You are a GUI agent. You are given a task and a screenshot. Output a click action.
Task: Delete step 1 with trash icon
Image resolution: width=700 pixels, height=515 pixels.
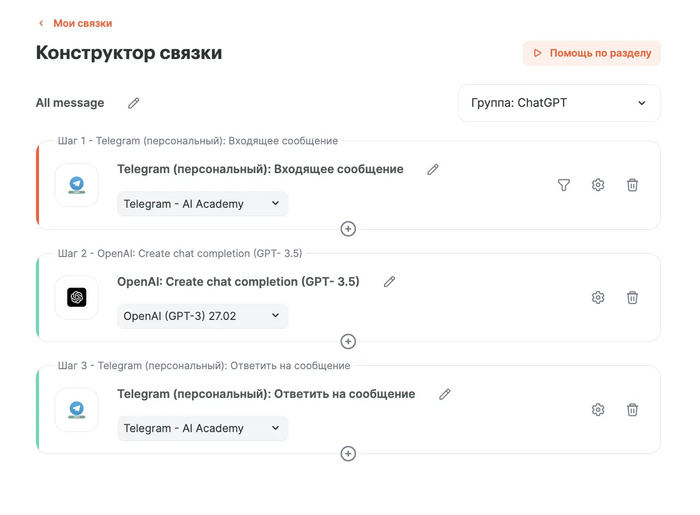[632, 185]
